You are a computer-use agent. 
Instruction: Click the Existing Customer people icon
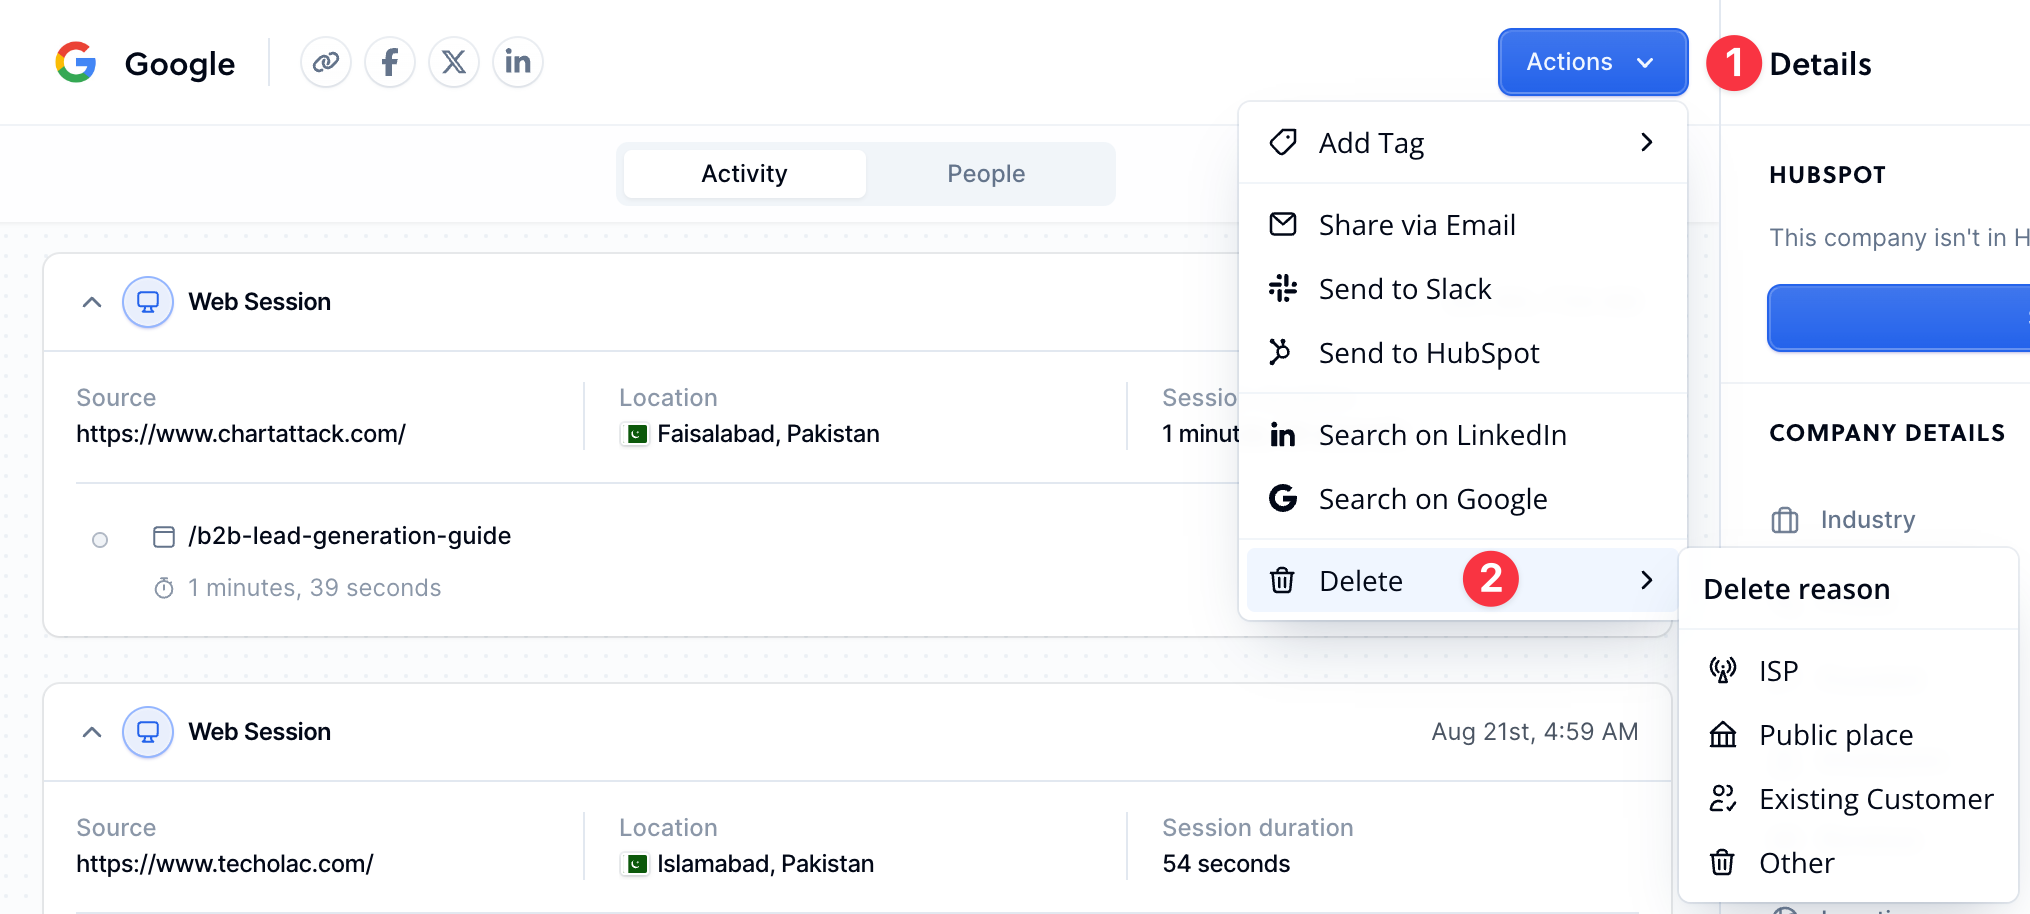tap(1722, 798)
